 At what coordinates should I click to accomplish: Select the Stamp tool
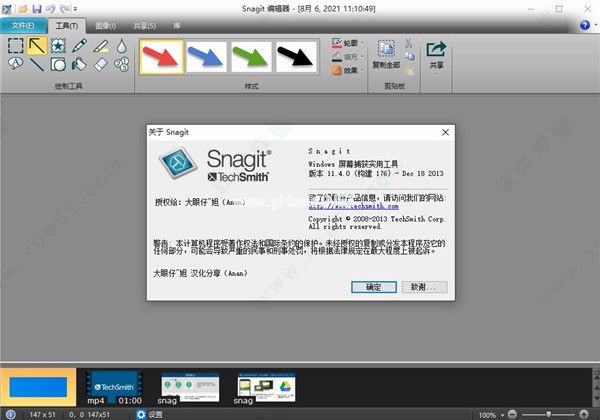(x=58, y=46)
